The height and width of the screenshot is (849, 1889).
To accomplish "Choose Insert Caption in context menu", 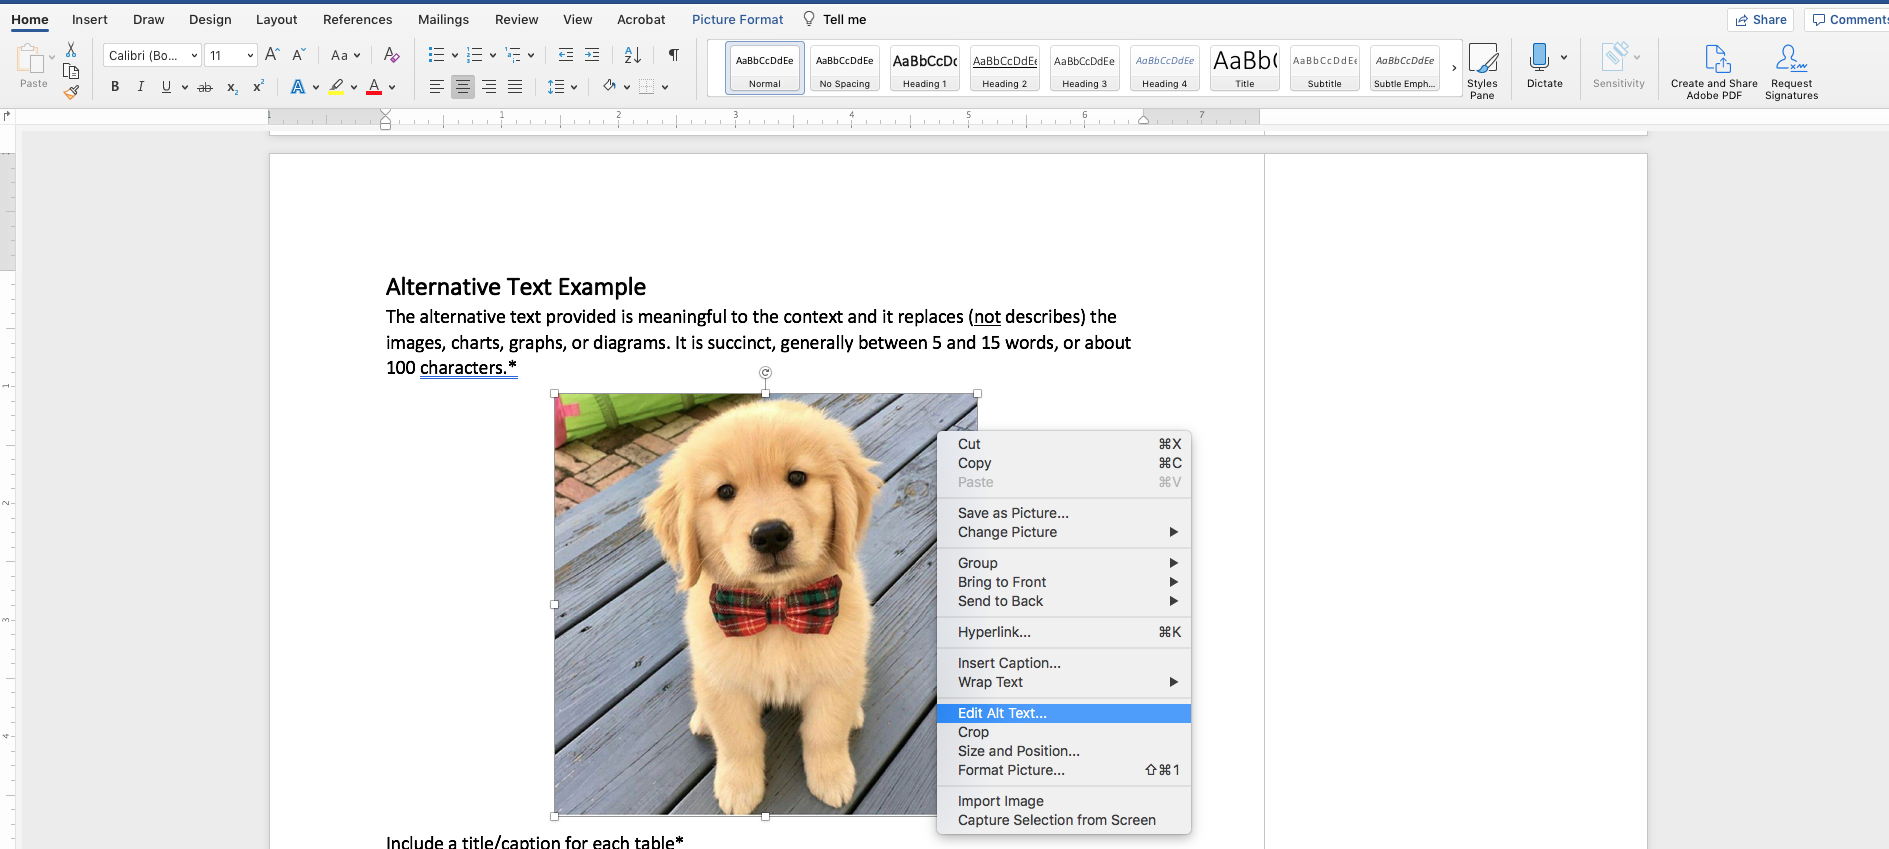I will click(1064, 663).
